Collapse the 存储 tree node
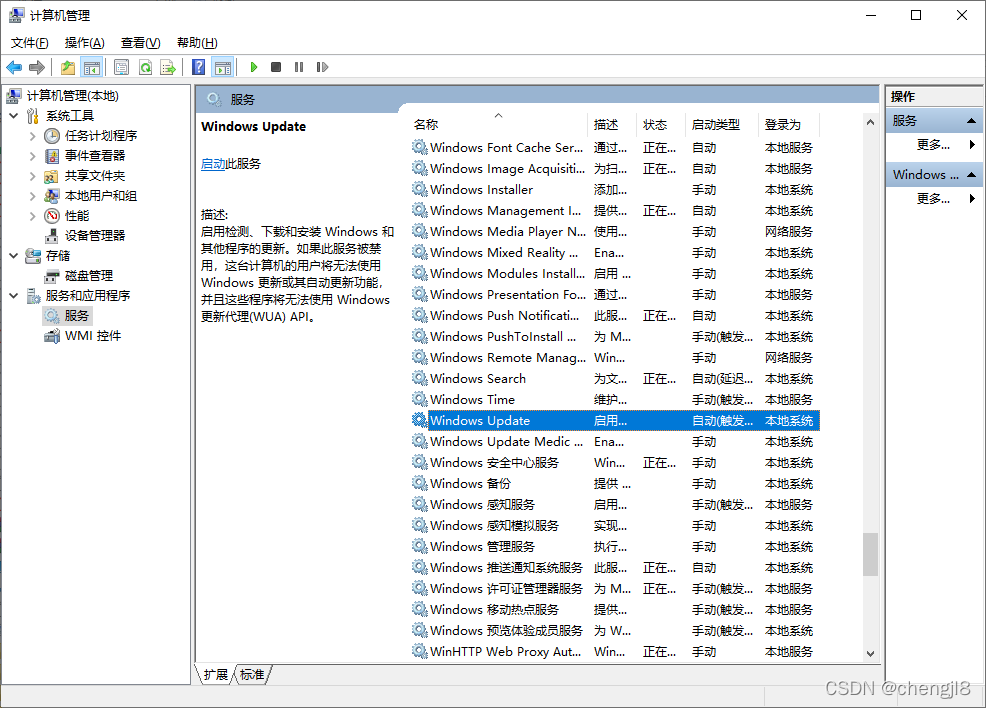This screenshot has height=708, width=986. 14,256
